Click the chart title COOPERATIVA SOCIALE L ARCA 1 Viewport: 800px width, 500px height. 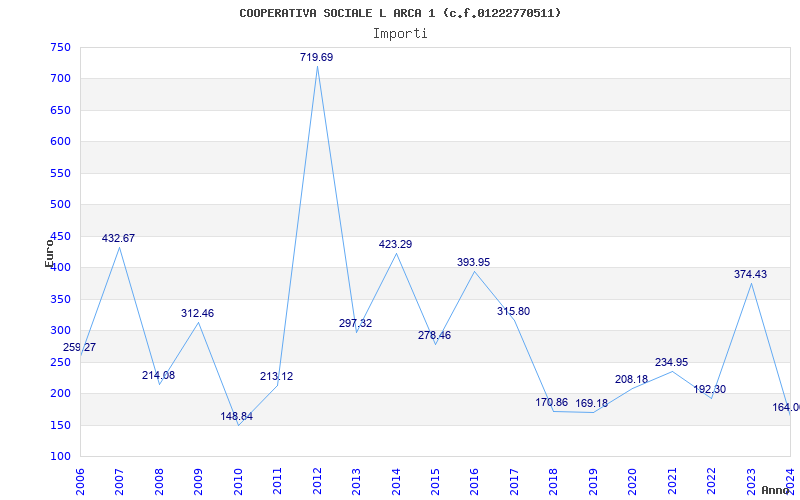point(400,13)
